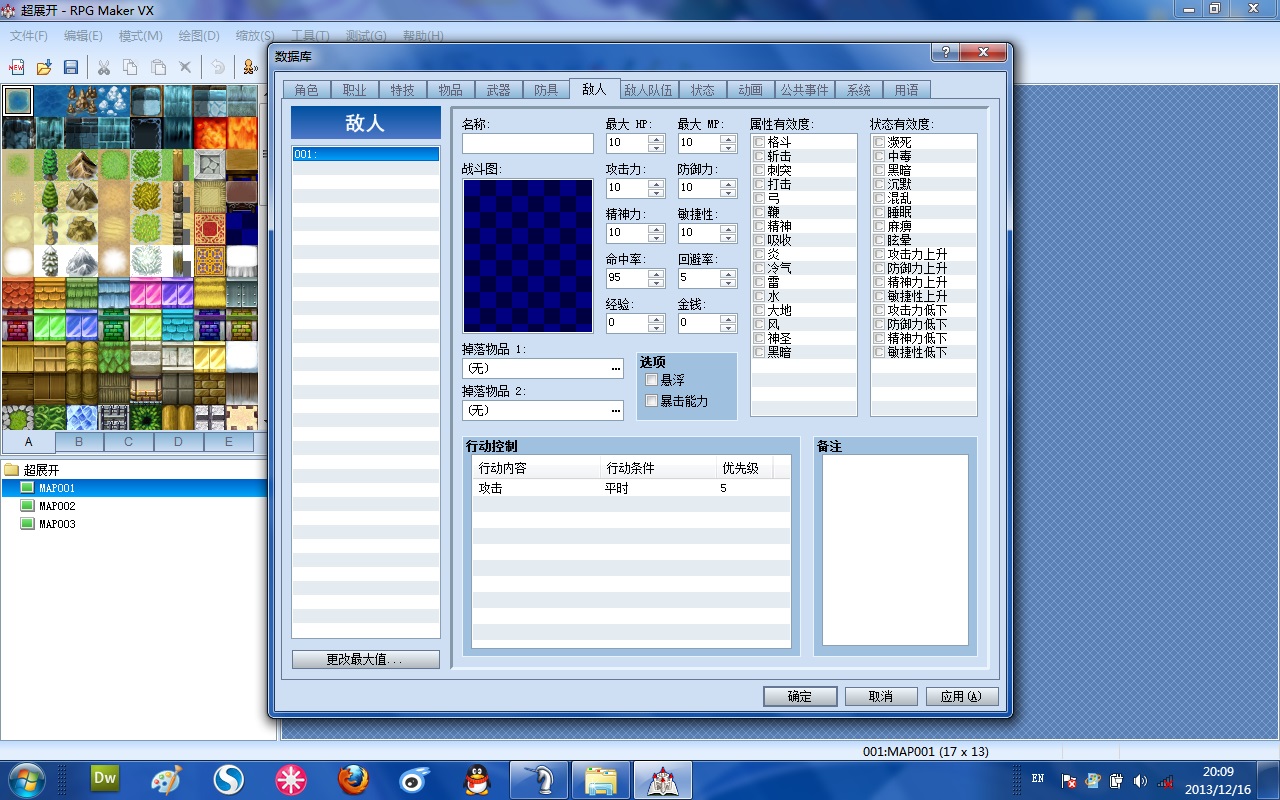Open the 掉落物品 1 selector button
The image size is (1280, 800).
click(616, 369)
